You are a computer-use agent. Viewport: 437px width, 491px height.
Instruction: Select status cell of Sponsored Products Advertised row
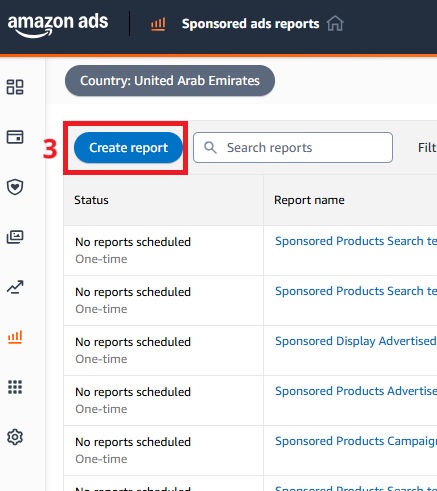pyautogui.click(x=163, y=400)
